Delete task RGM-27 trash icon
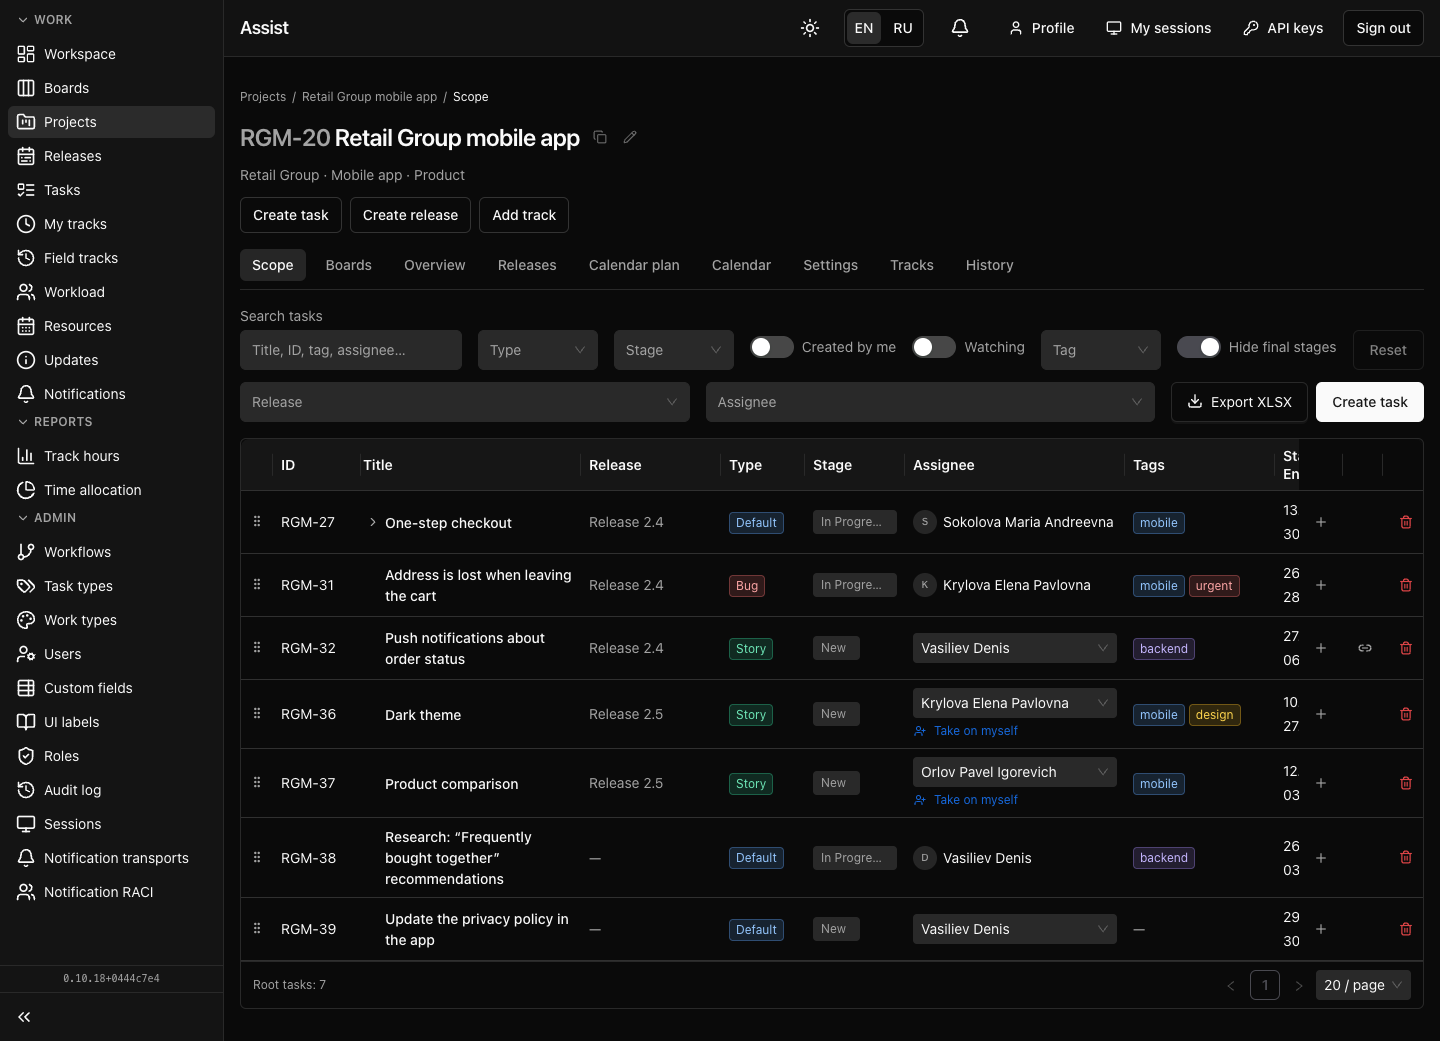Image resolution: width=1440 pixels, height=1041 pixels. tap(1406, 522)
